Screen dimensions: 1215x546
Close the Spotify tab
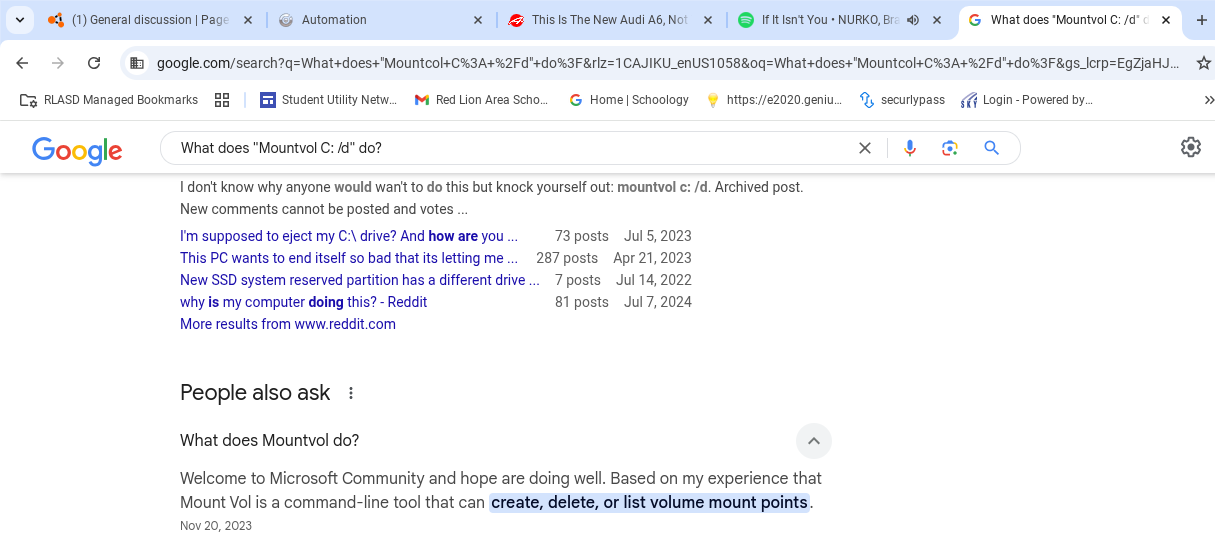click(937, 20)
